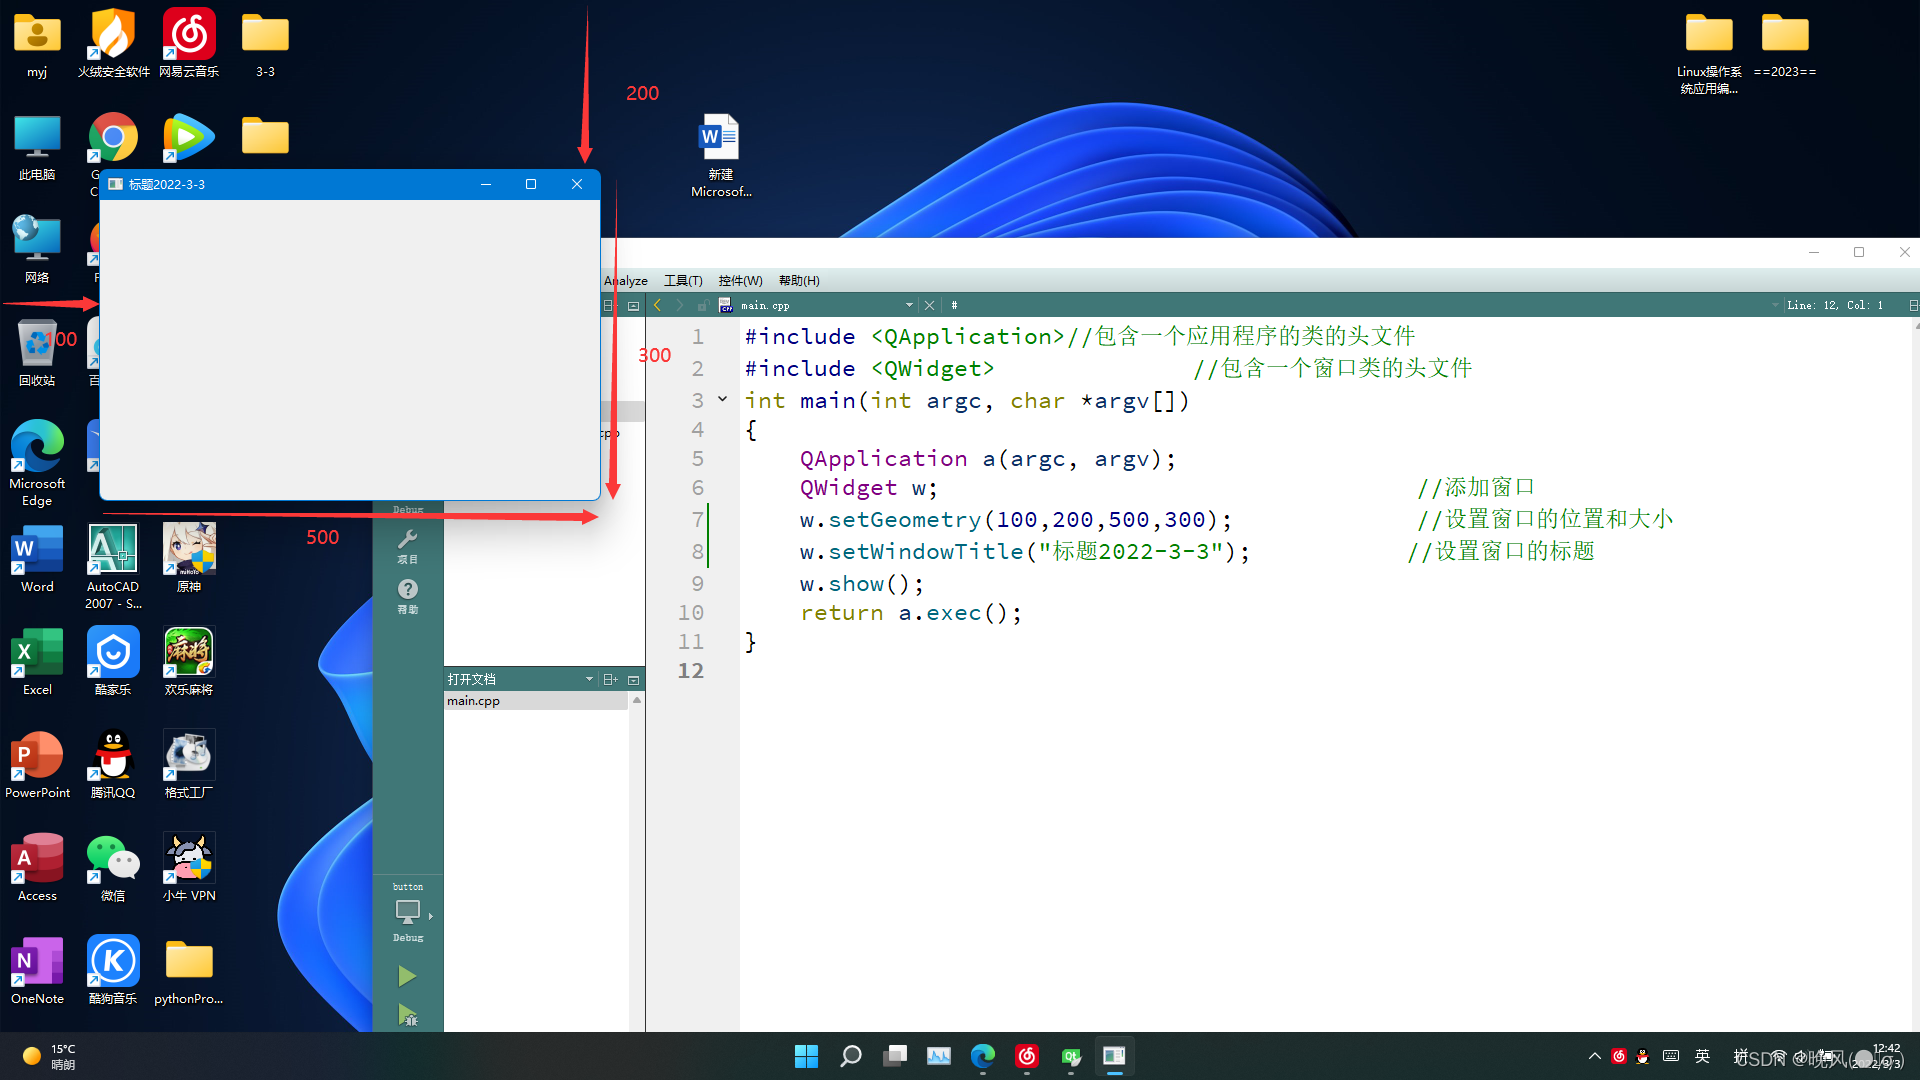Open the 帮助(H) menu

799,281
